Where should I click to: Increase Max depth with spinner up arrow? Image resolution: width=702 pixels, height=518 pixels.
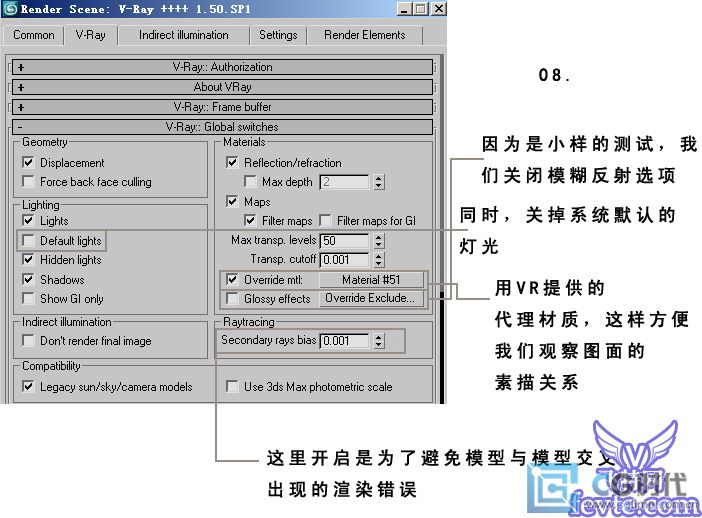point(379,178)
